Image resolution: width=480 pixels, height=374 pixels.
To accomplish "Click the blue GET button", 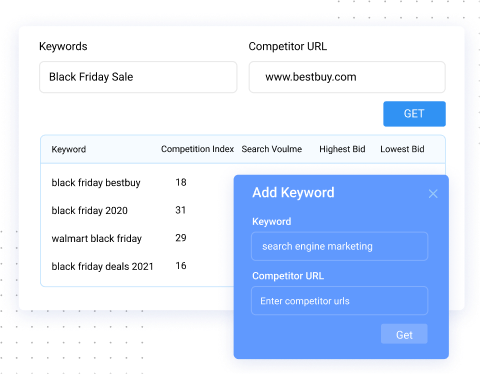I will (x=414, y=114).
